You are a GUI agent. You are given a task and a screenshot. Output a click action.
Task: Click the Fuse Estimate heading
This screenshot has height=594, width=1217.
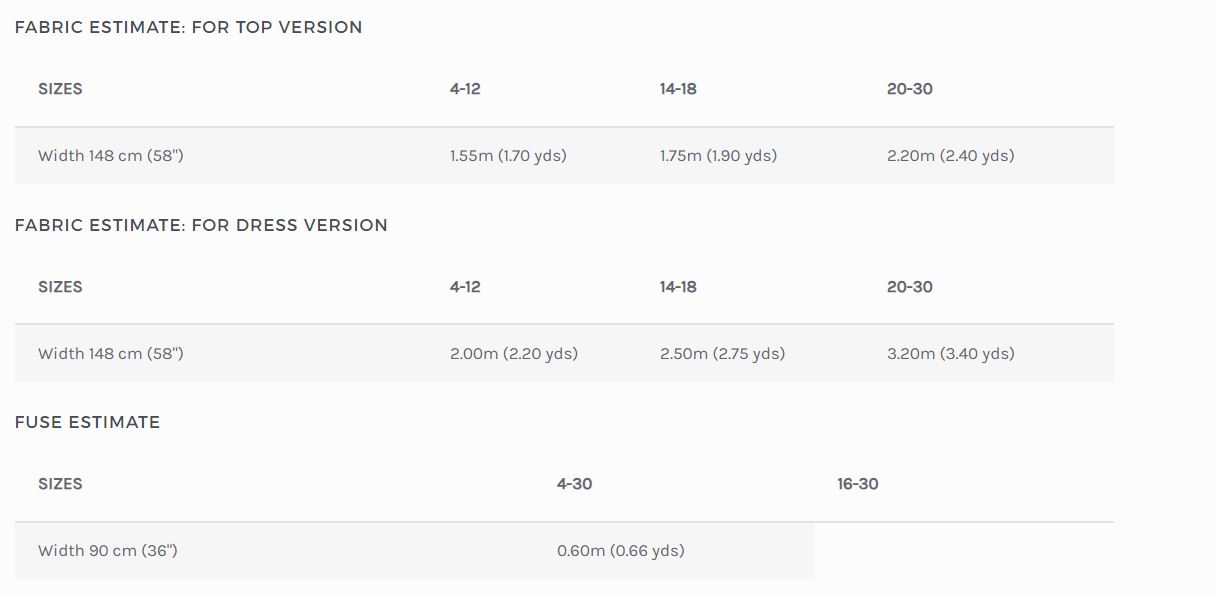point(87,423)
